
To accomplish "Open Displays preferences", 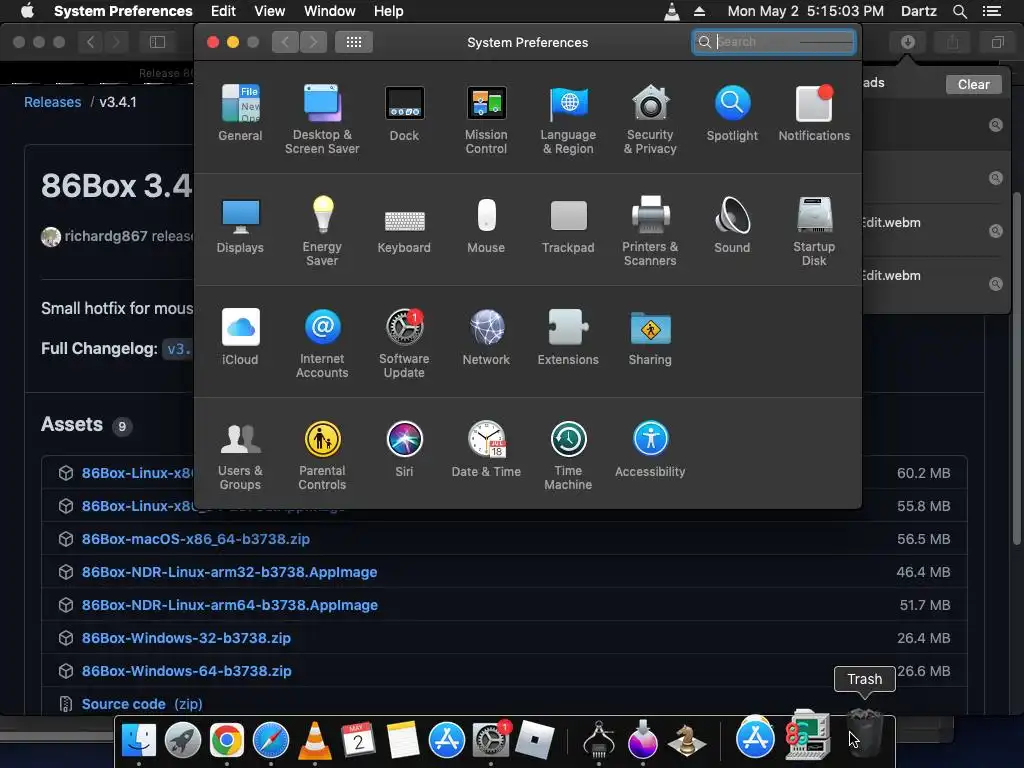I will 240,225.
